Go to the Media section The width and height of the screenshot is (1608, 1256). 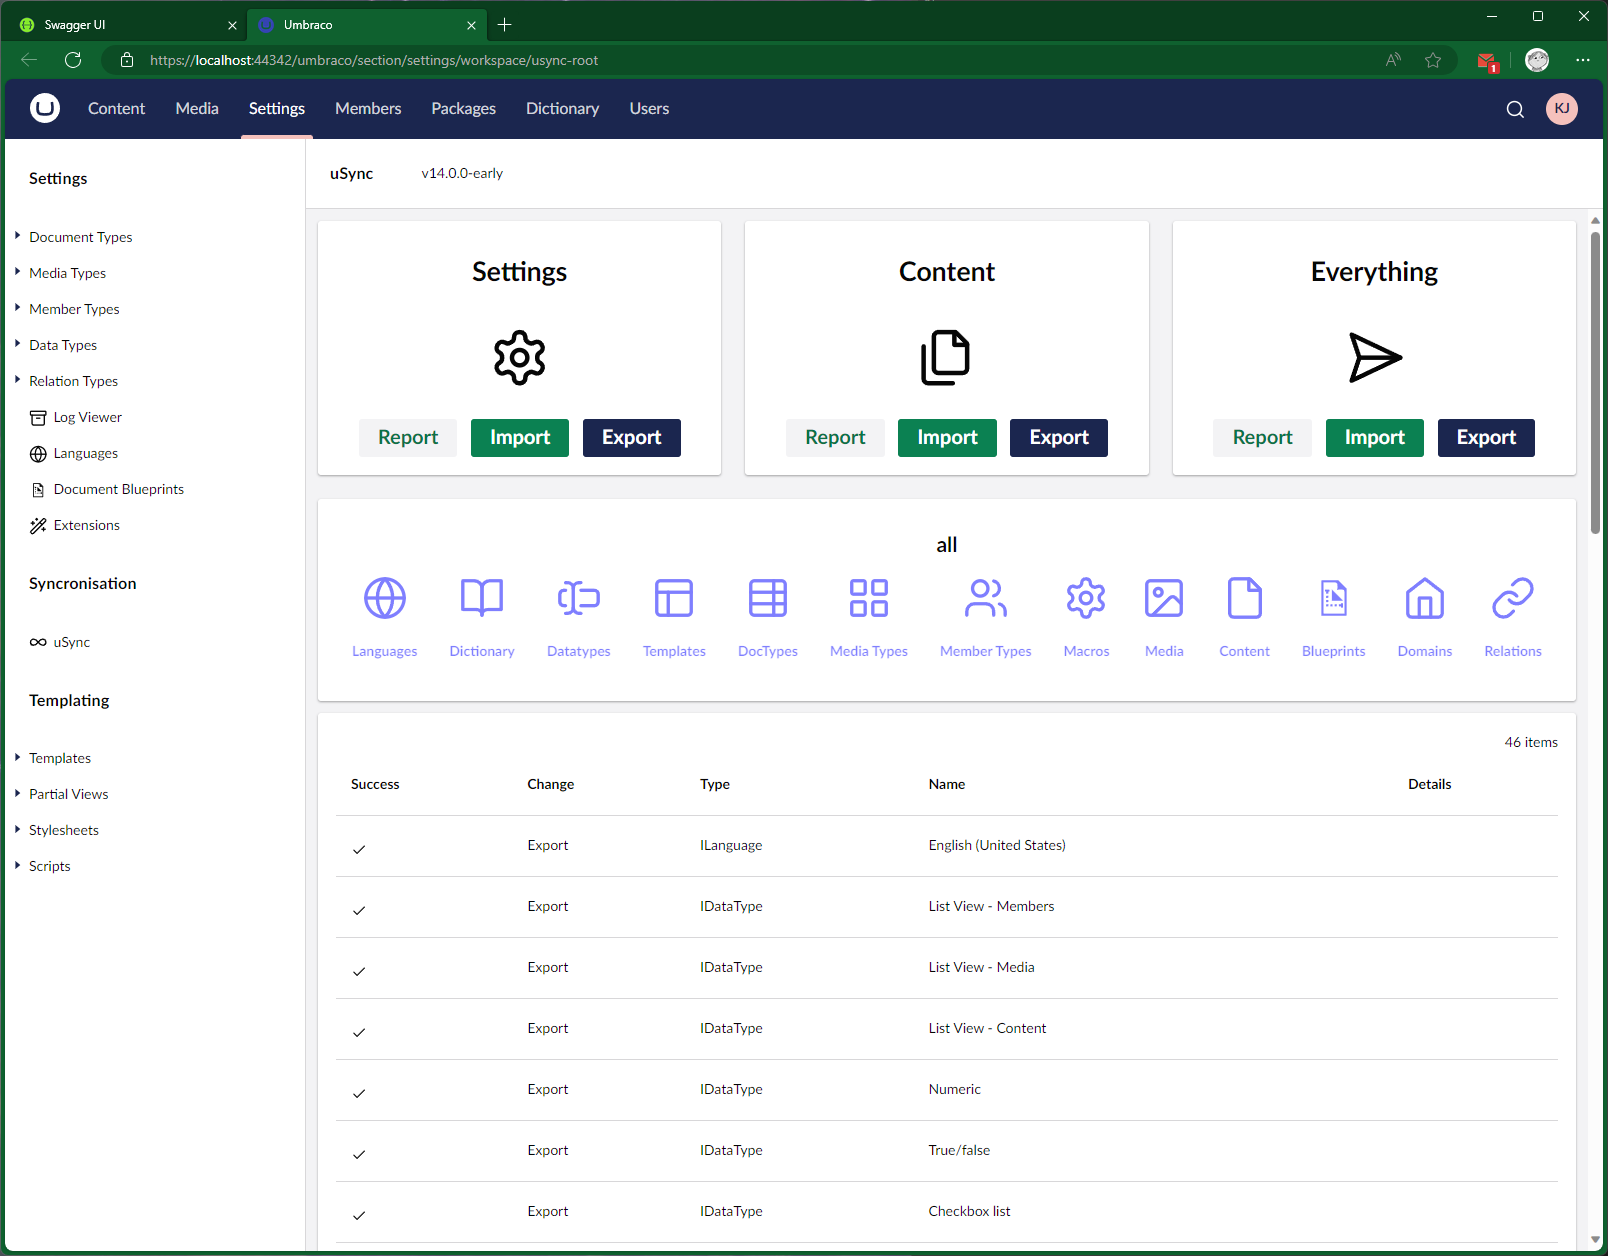pos(197,108)
